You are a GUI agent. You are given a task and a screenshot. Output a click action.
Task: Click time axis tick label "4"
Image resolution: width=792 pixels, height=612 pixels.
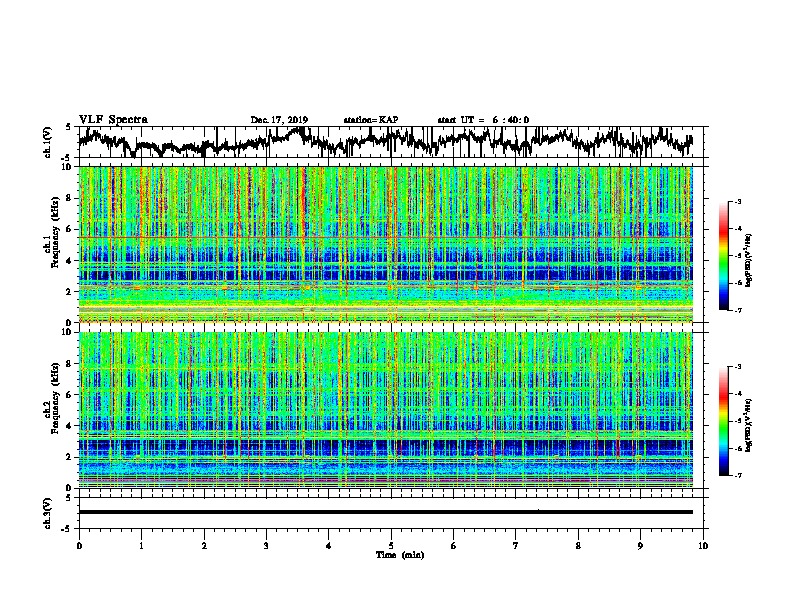(329, 546)
